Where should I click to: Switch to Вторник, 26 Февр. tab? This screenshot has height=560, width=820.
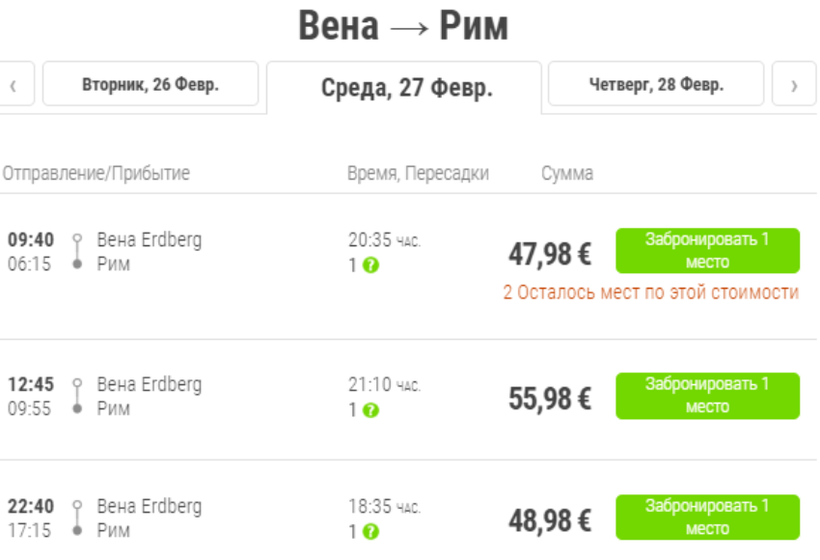[x=150, y=85]
